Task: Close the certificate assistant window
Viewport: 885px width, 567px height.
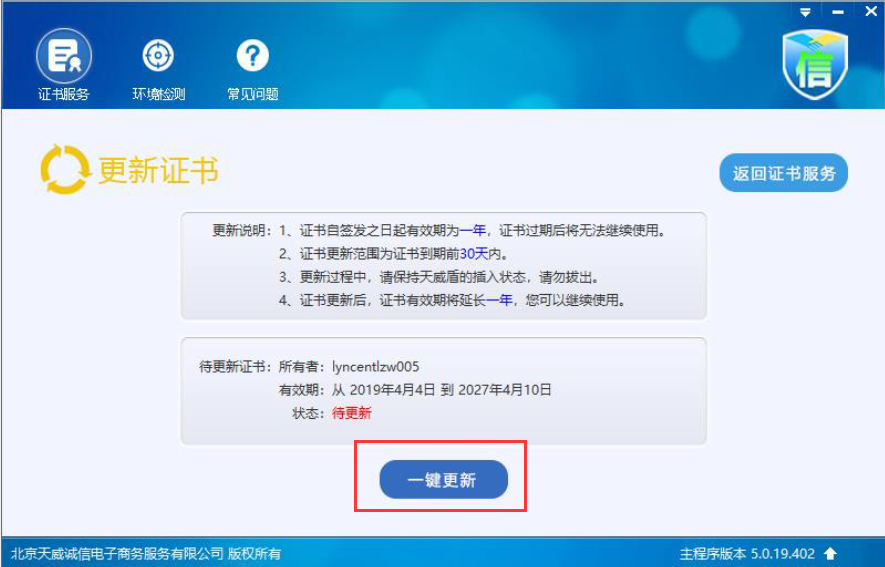Action: pos(871,11)
